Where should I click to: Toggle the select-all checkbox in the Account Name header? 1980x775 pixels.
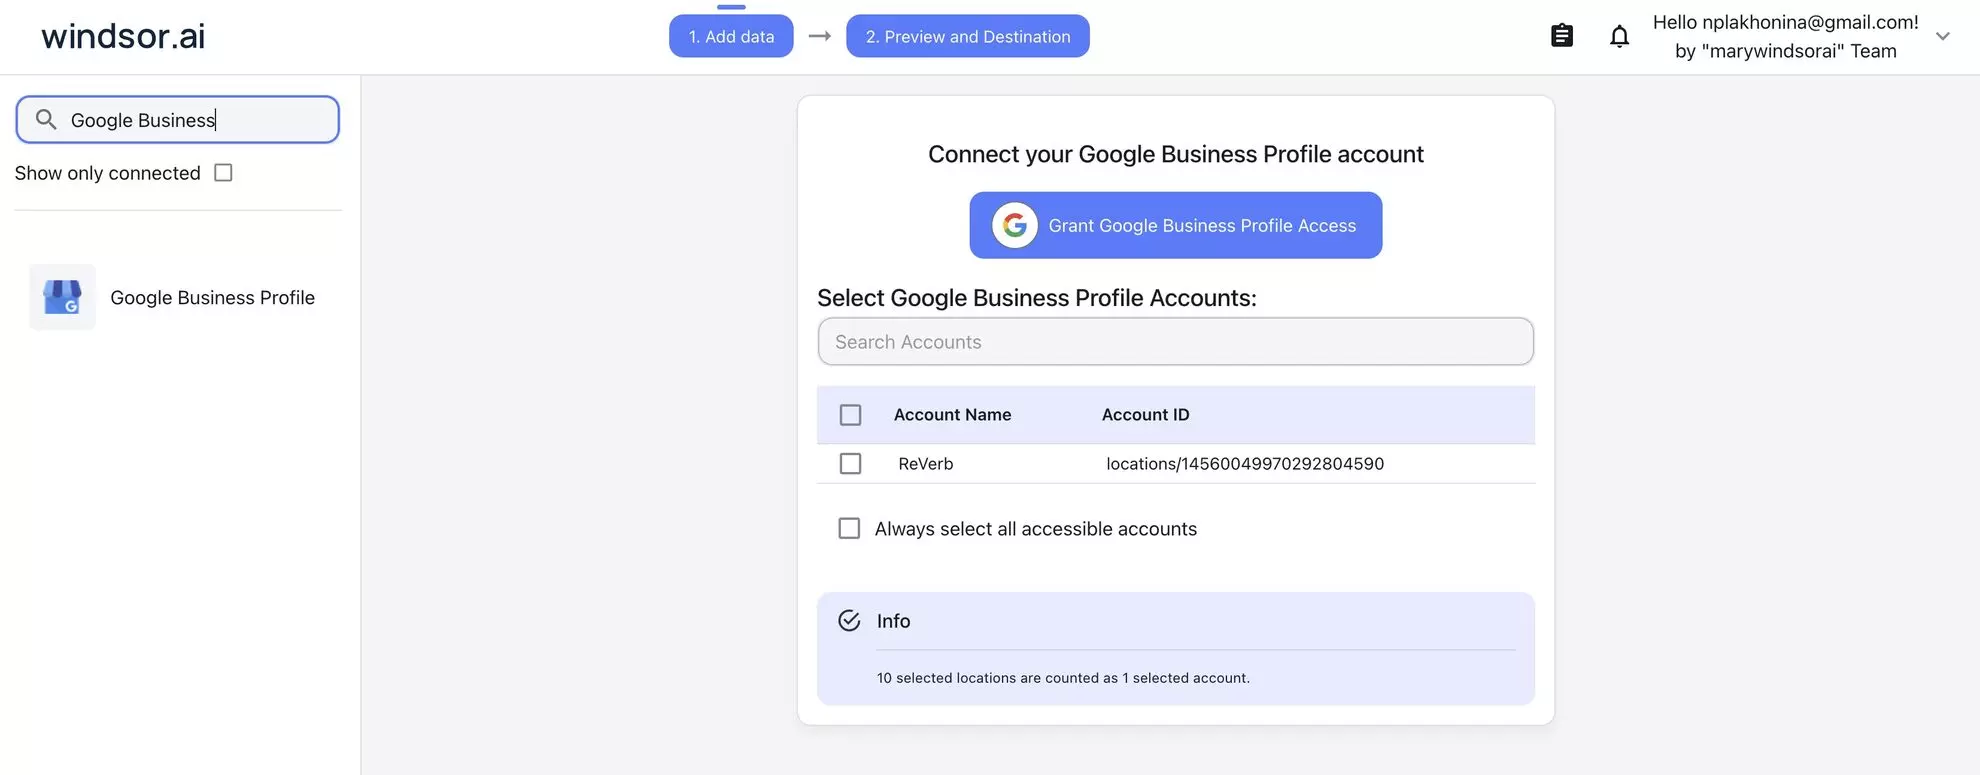click(x=850, y=414)
